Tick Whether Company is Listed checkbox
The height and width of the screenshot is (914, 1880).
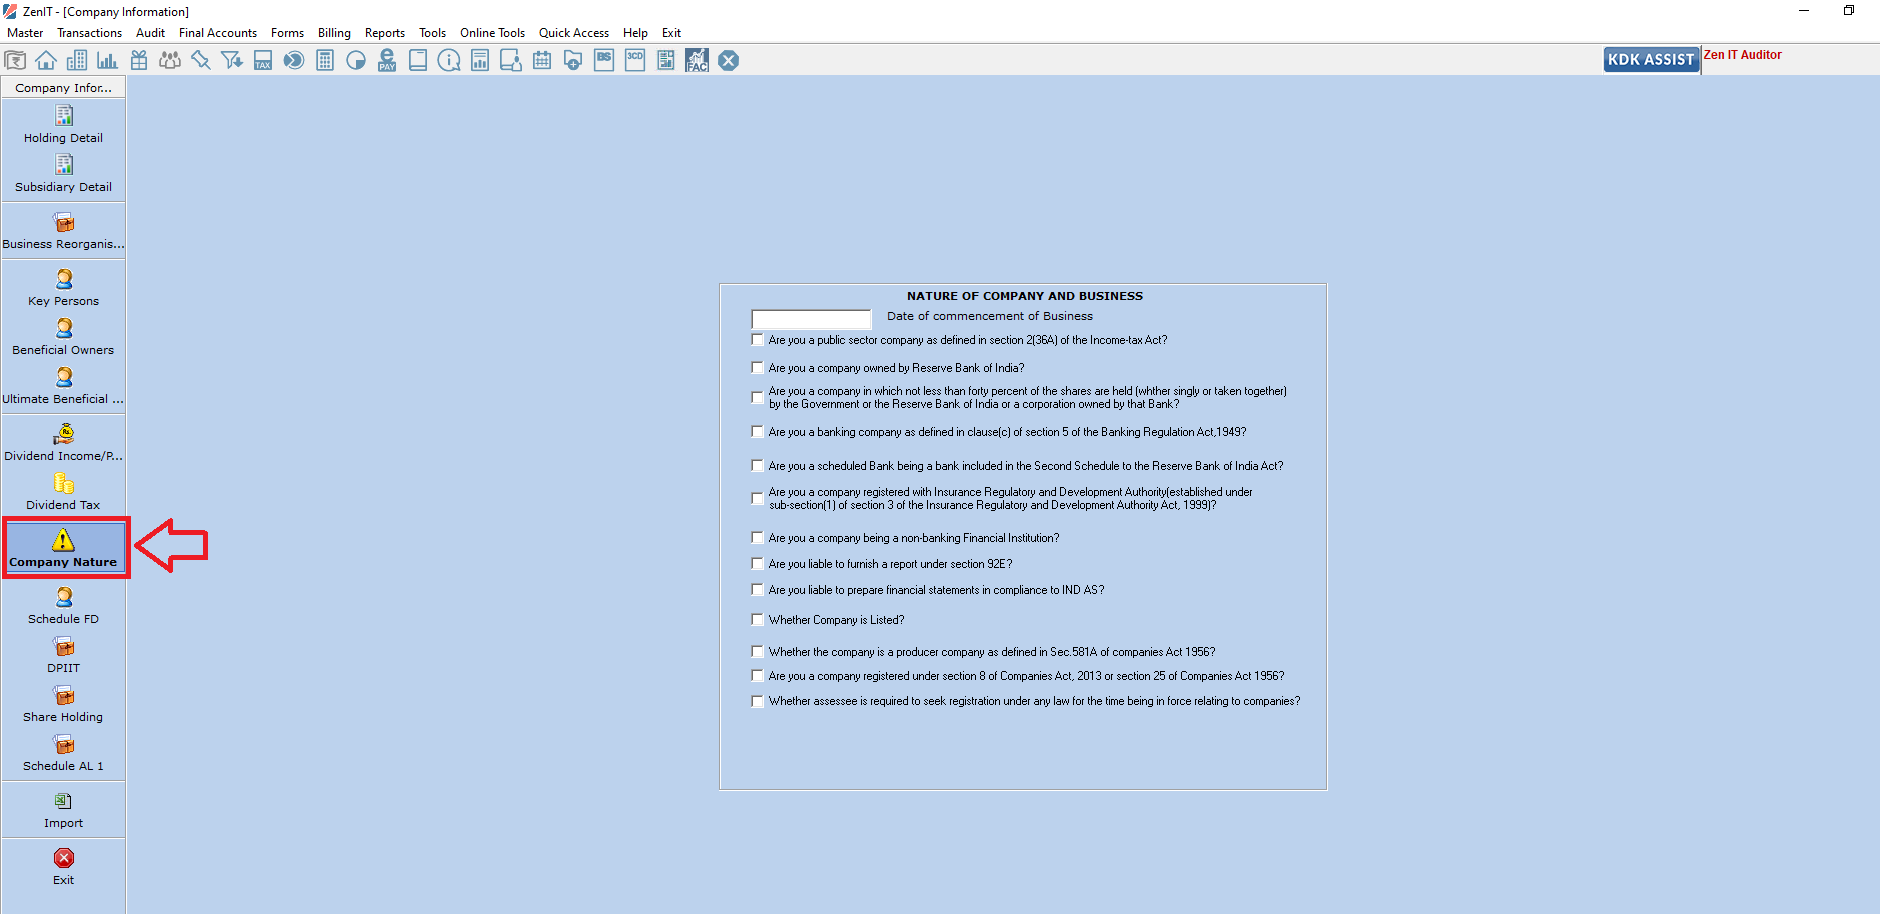758,620
